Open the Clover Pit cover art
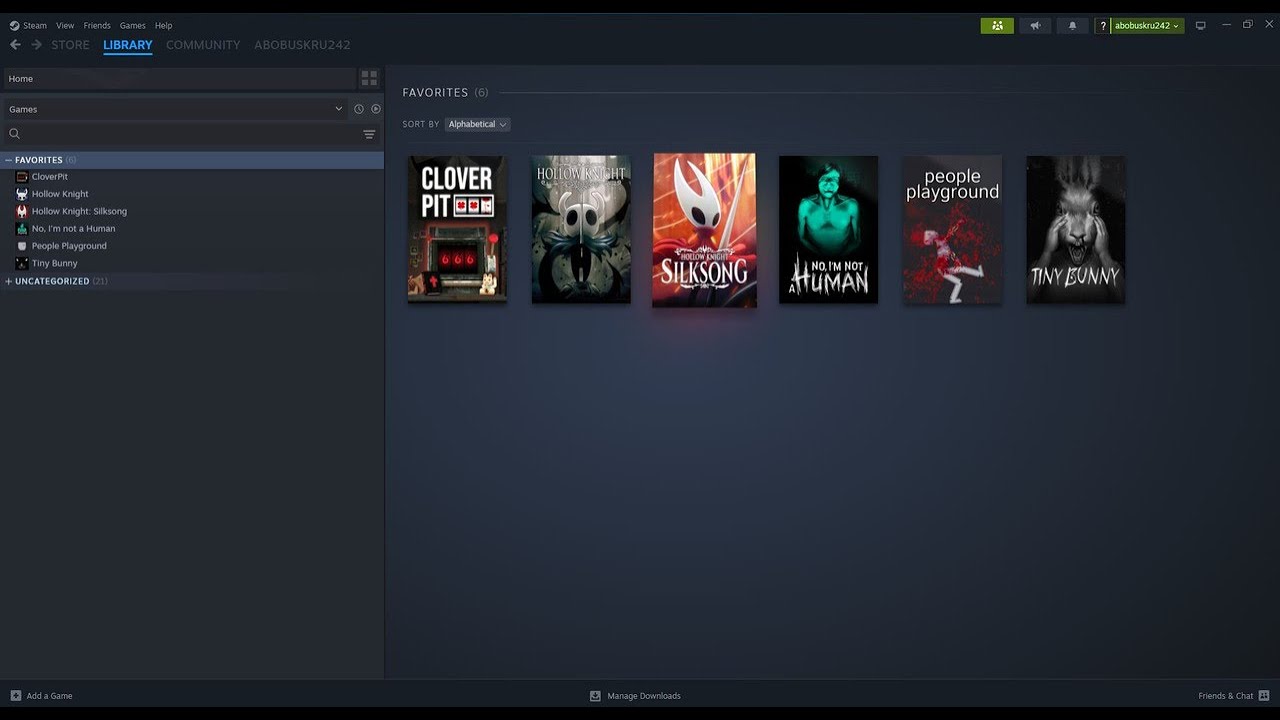Screen dimensions: 1280x720 [x=457, y=229]
